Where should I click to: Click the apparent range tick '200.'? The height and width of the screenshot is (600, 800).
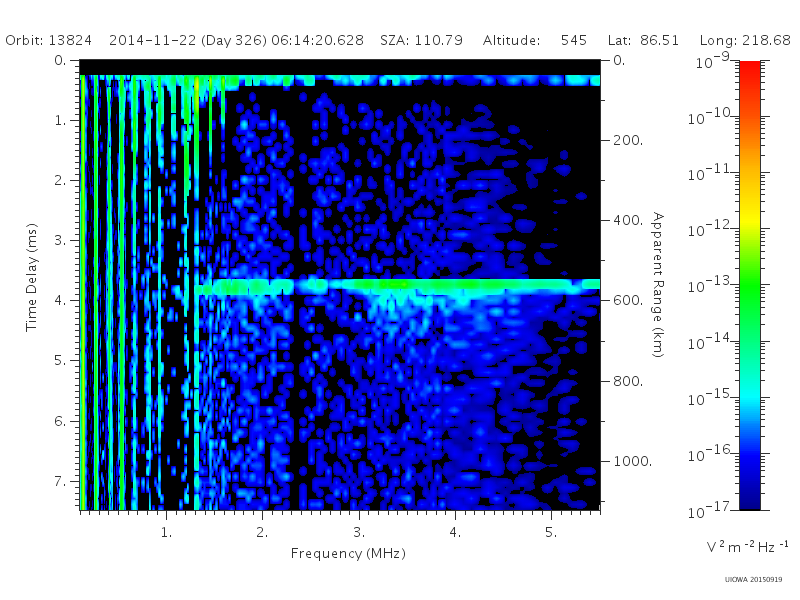click(628, 140)
